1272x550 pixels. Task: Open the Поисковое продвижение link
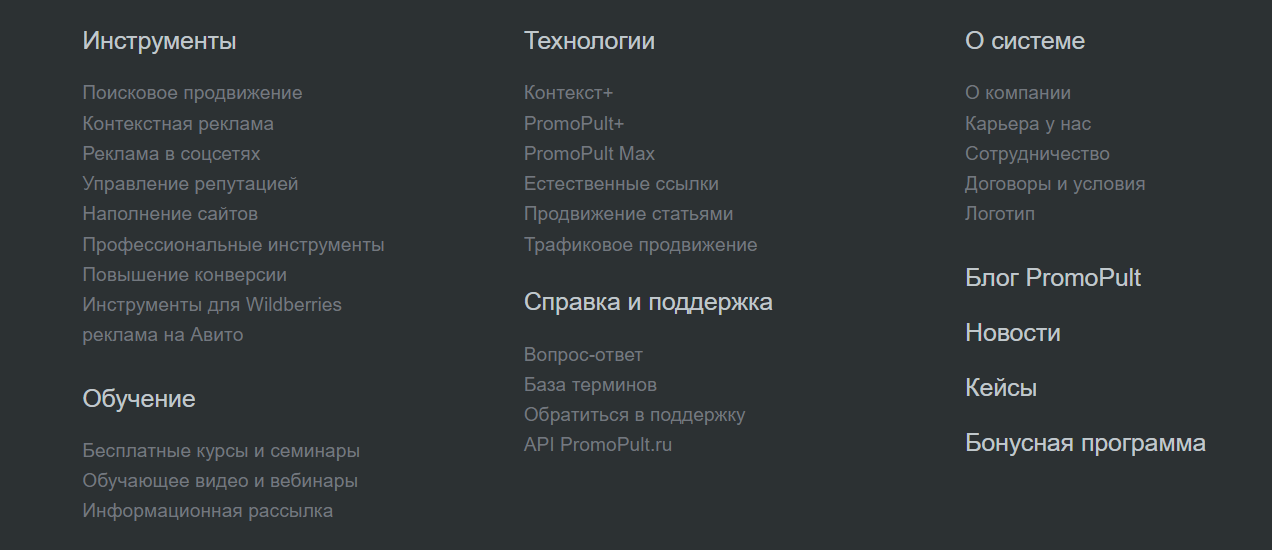point(192,93)
